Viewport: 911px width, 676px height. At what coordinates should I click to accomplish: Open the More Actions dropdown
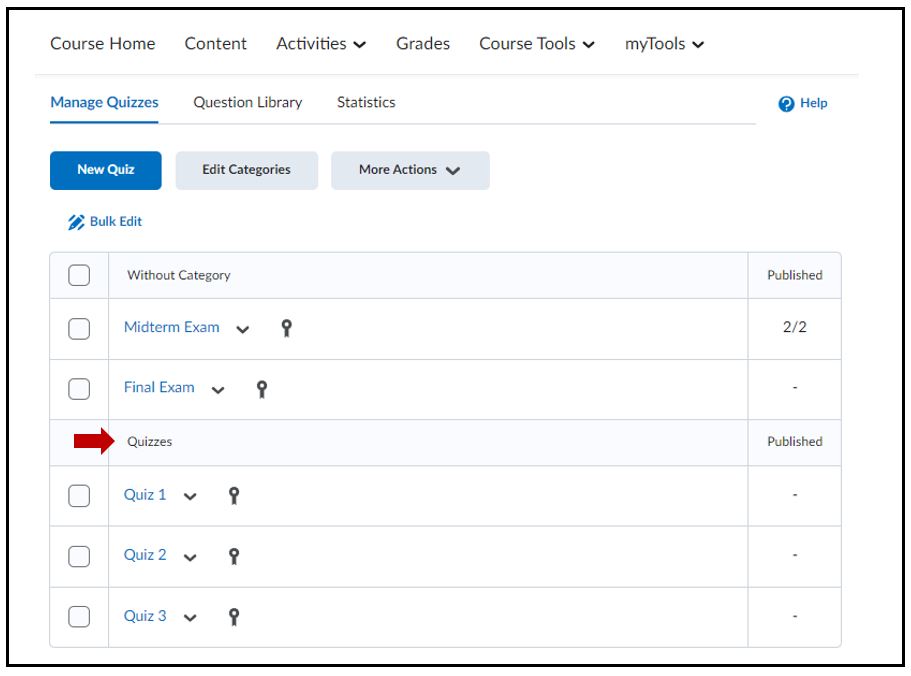(410, 170)
